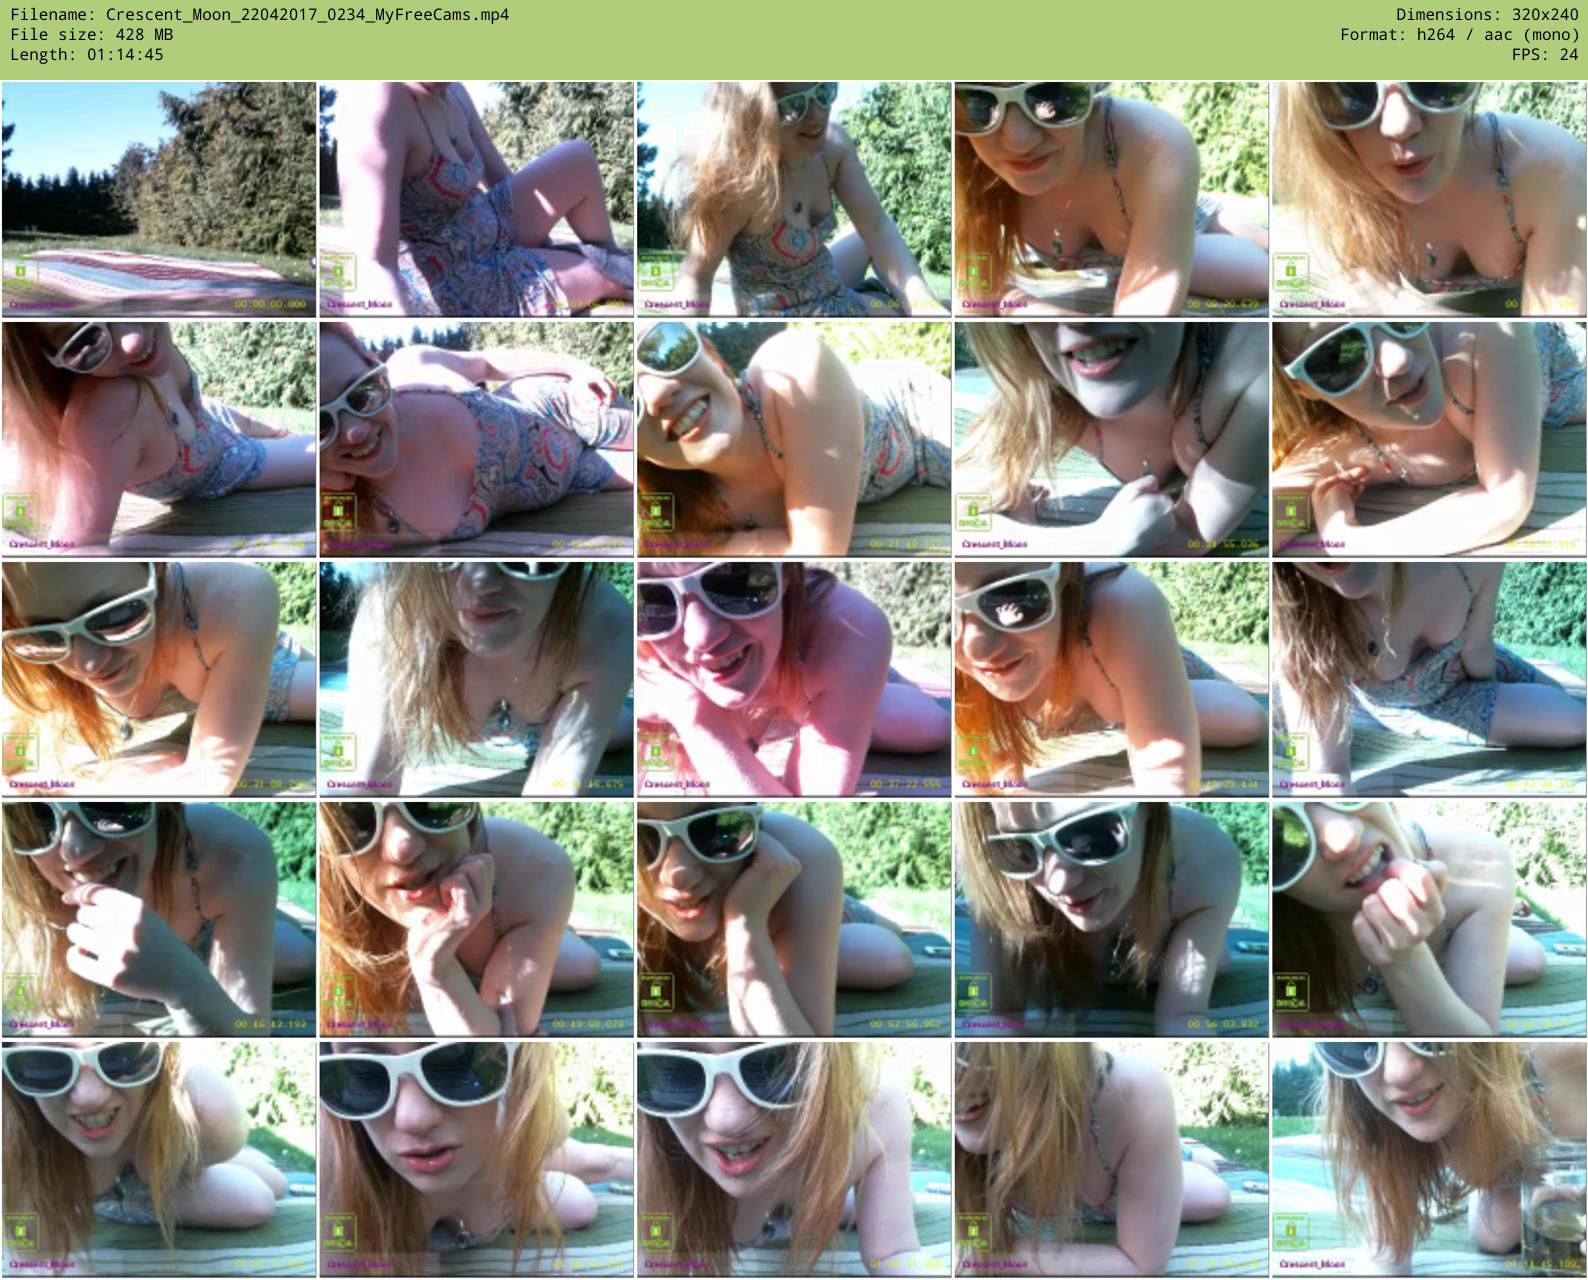Open the thumbnail stamped 00:34:15.675
1588x1280 pixels.
click(476, 679)
